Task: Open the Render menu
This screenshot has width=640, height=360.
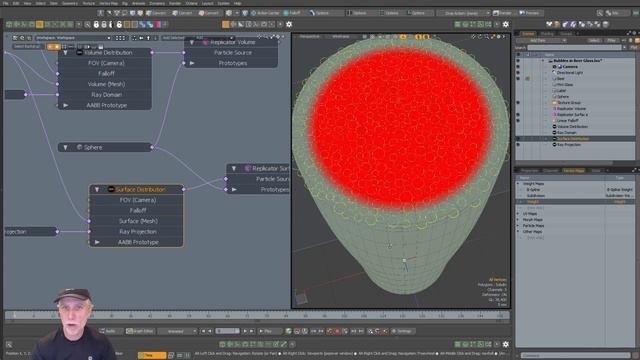Action: (175, 3)
